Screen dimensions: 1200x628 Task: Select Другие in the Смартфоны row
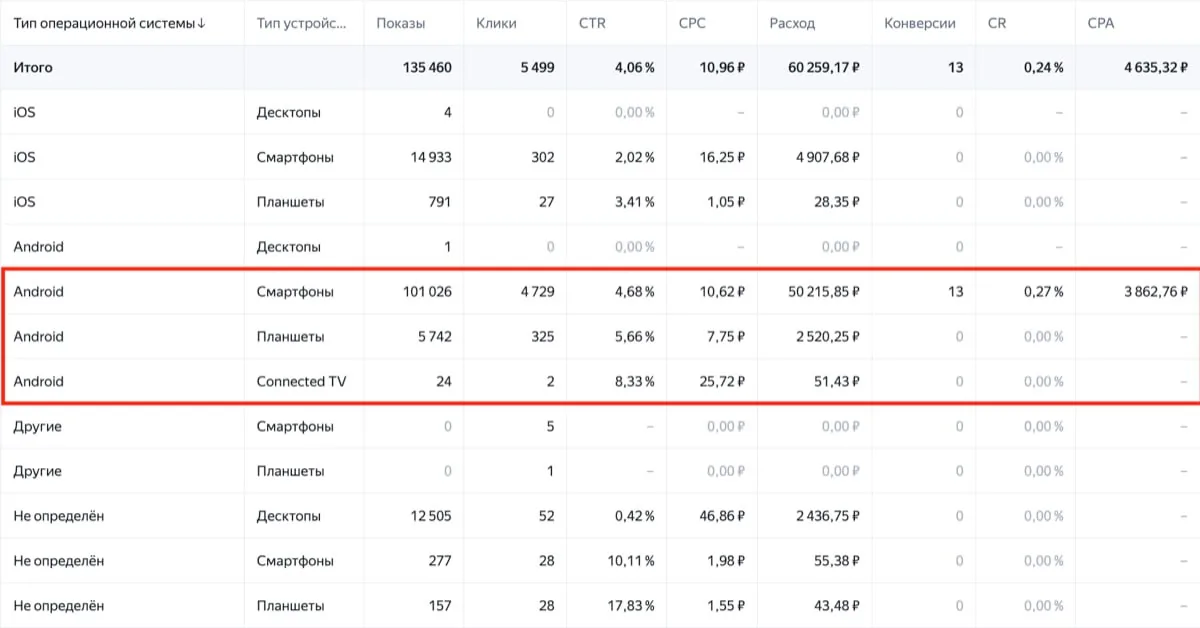coord(37,427)
